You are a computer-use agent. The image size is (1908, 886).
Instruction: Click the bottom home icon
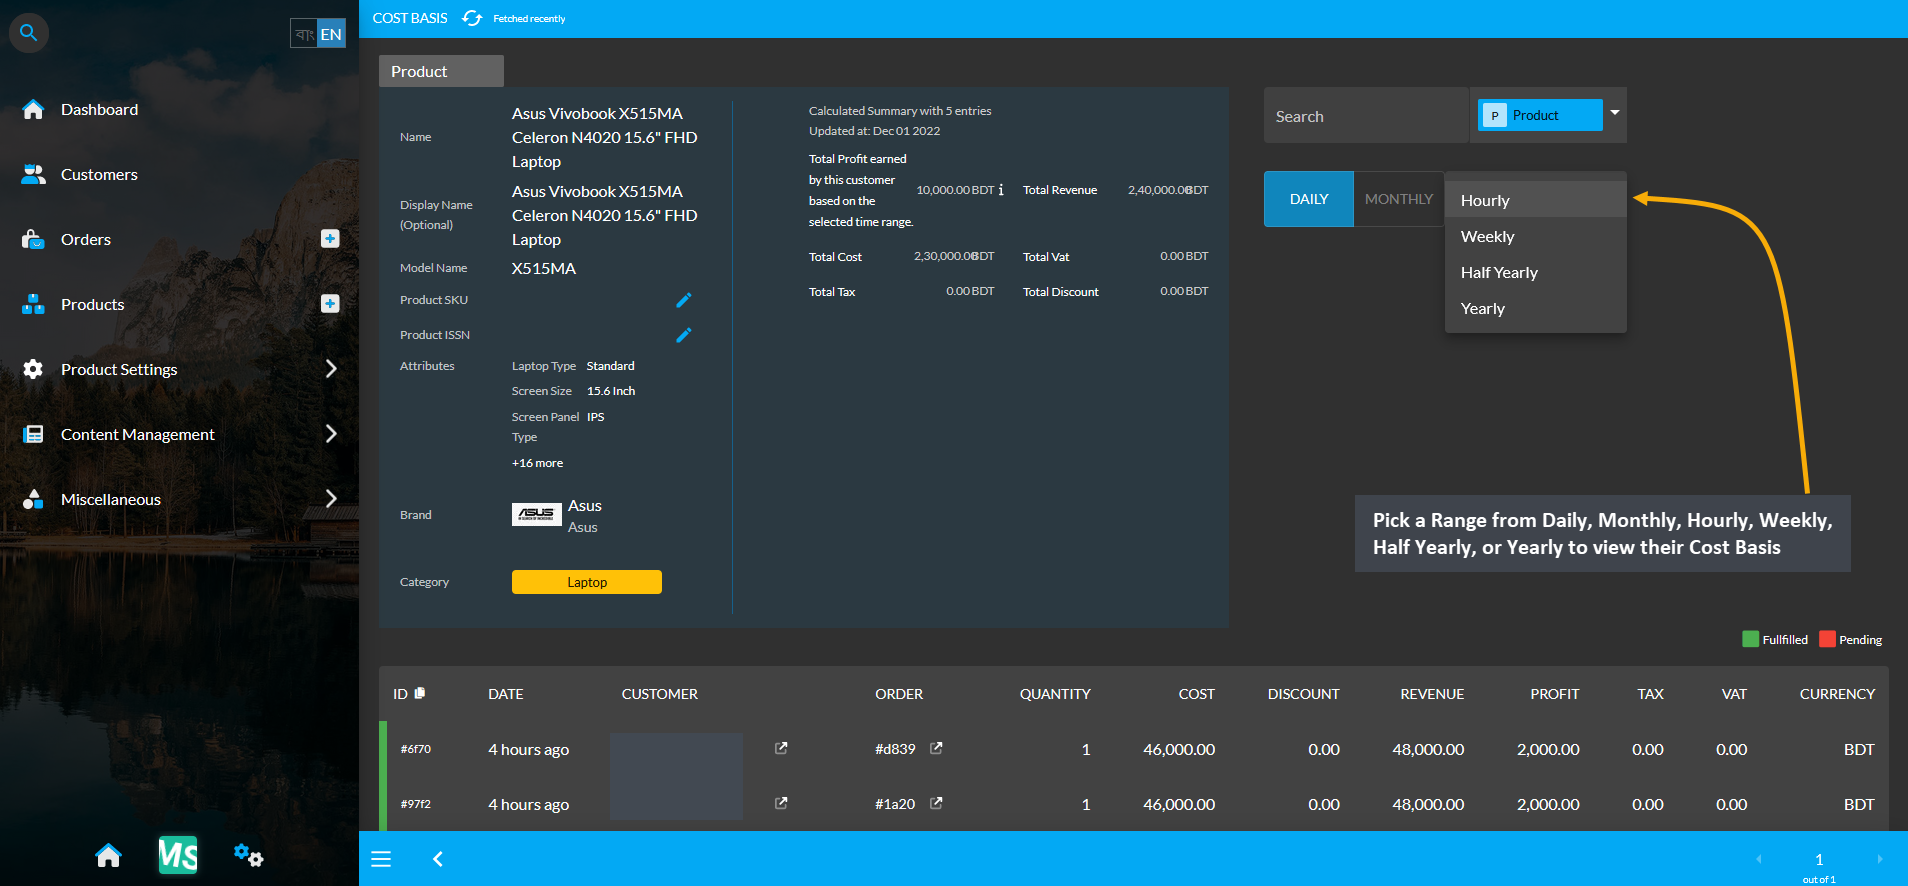[x=108, y=856]
